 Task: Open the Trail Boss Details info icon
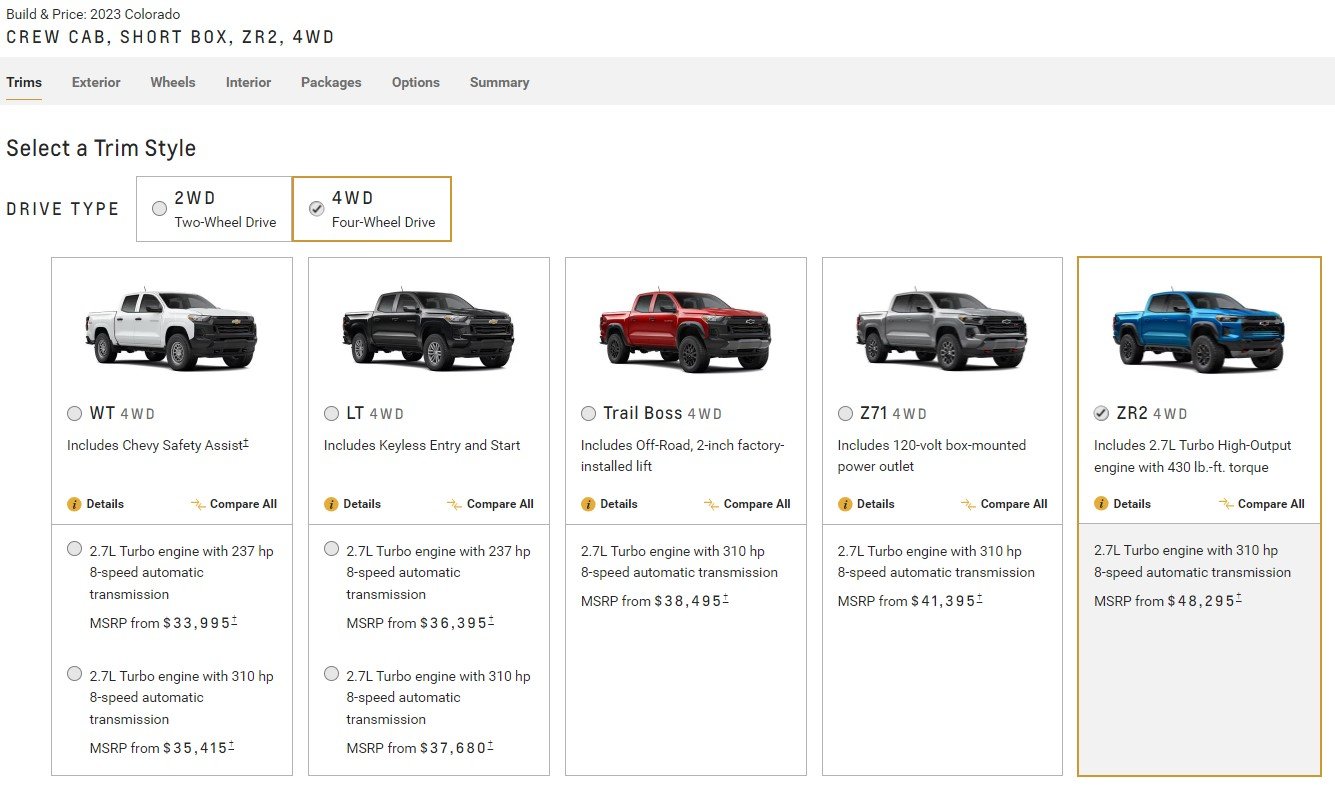pos(588,504)
